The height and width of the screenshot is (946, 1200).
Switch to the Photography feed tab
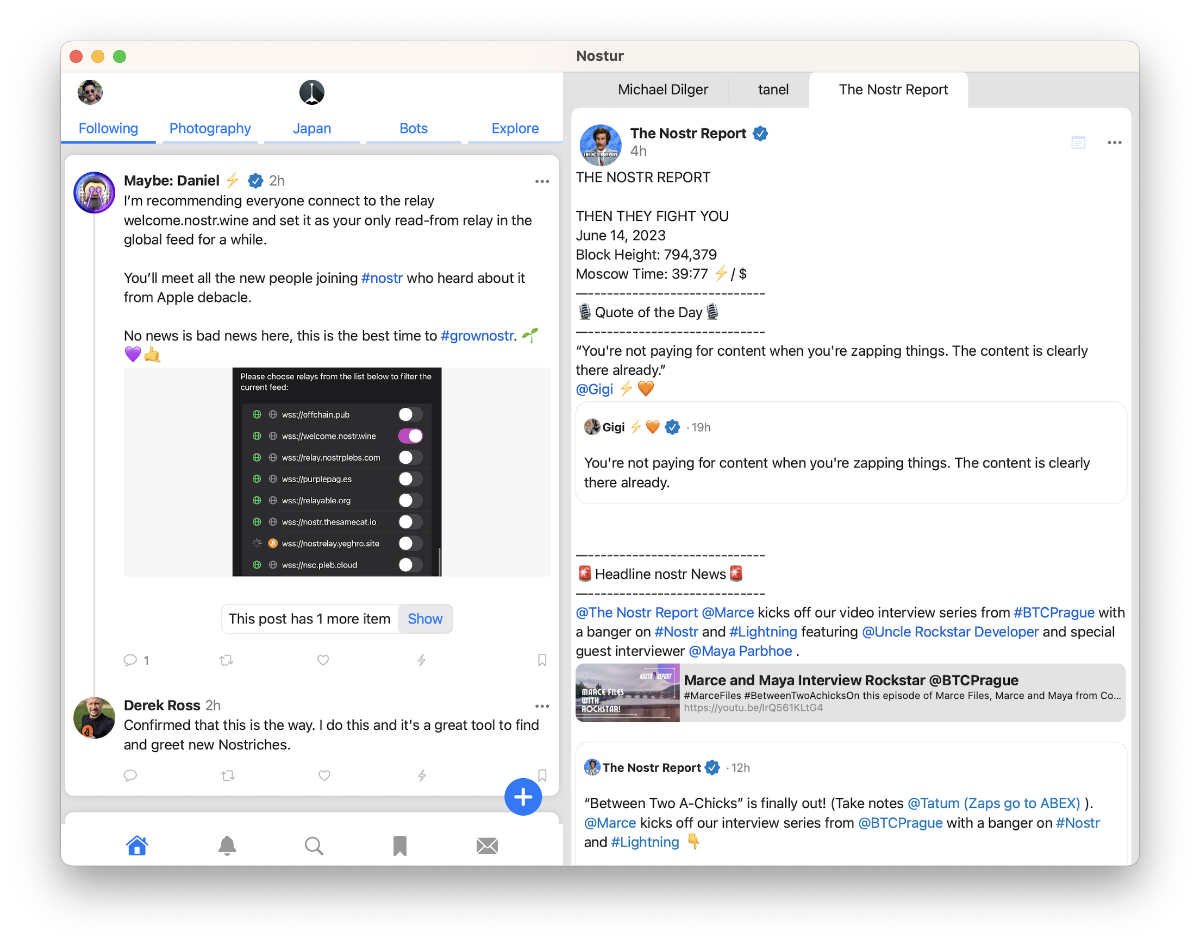tap(210, 128)
